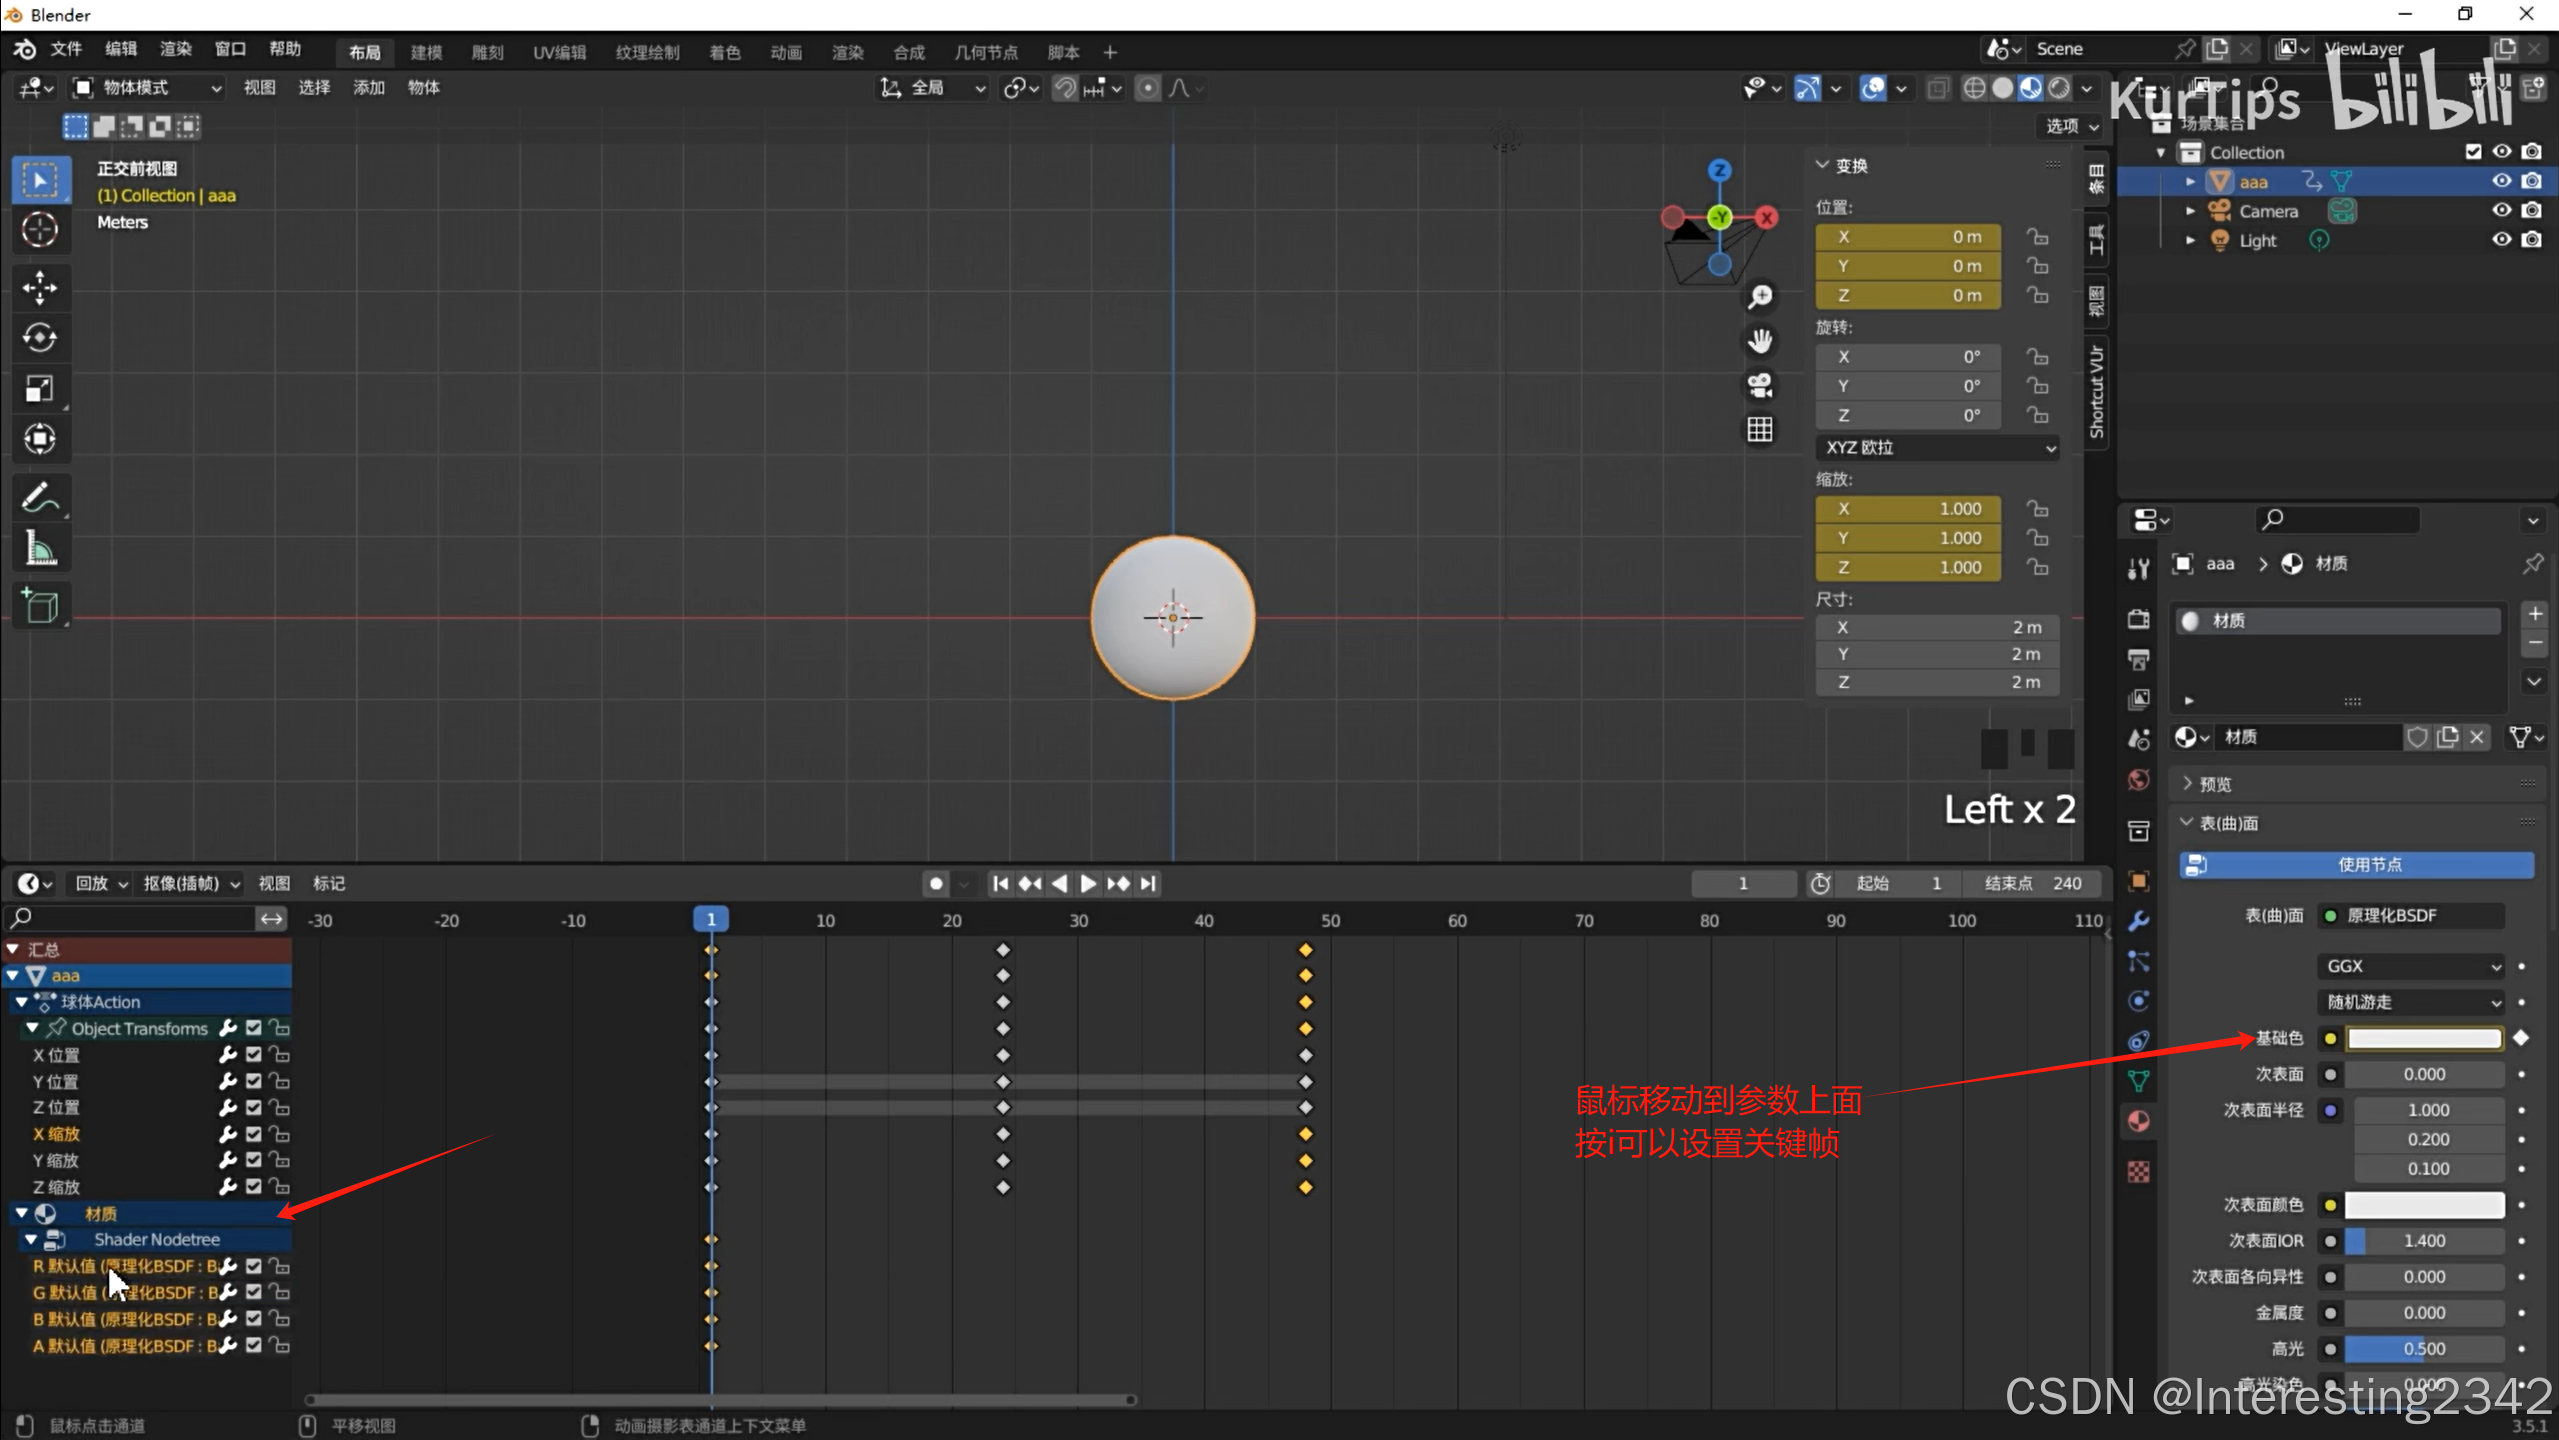
Task: Select the Rotate tool icon
Action: tap(40, 338)
